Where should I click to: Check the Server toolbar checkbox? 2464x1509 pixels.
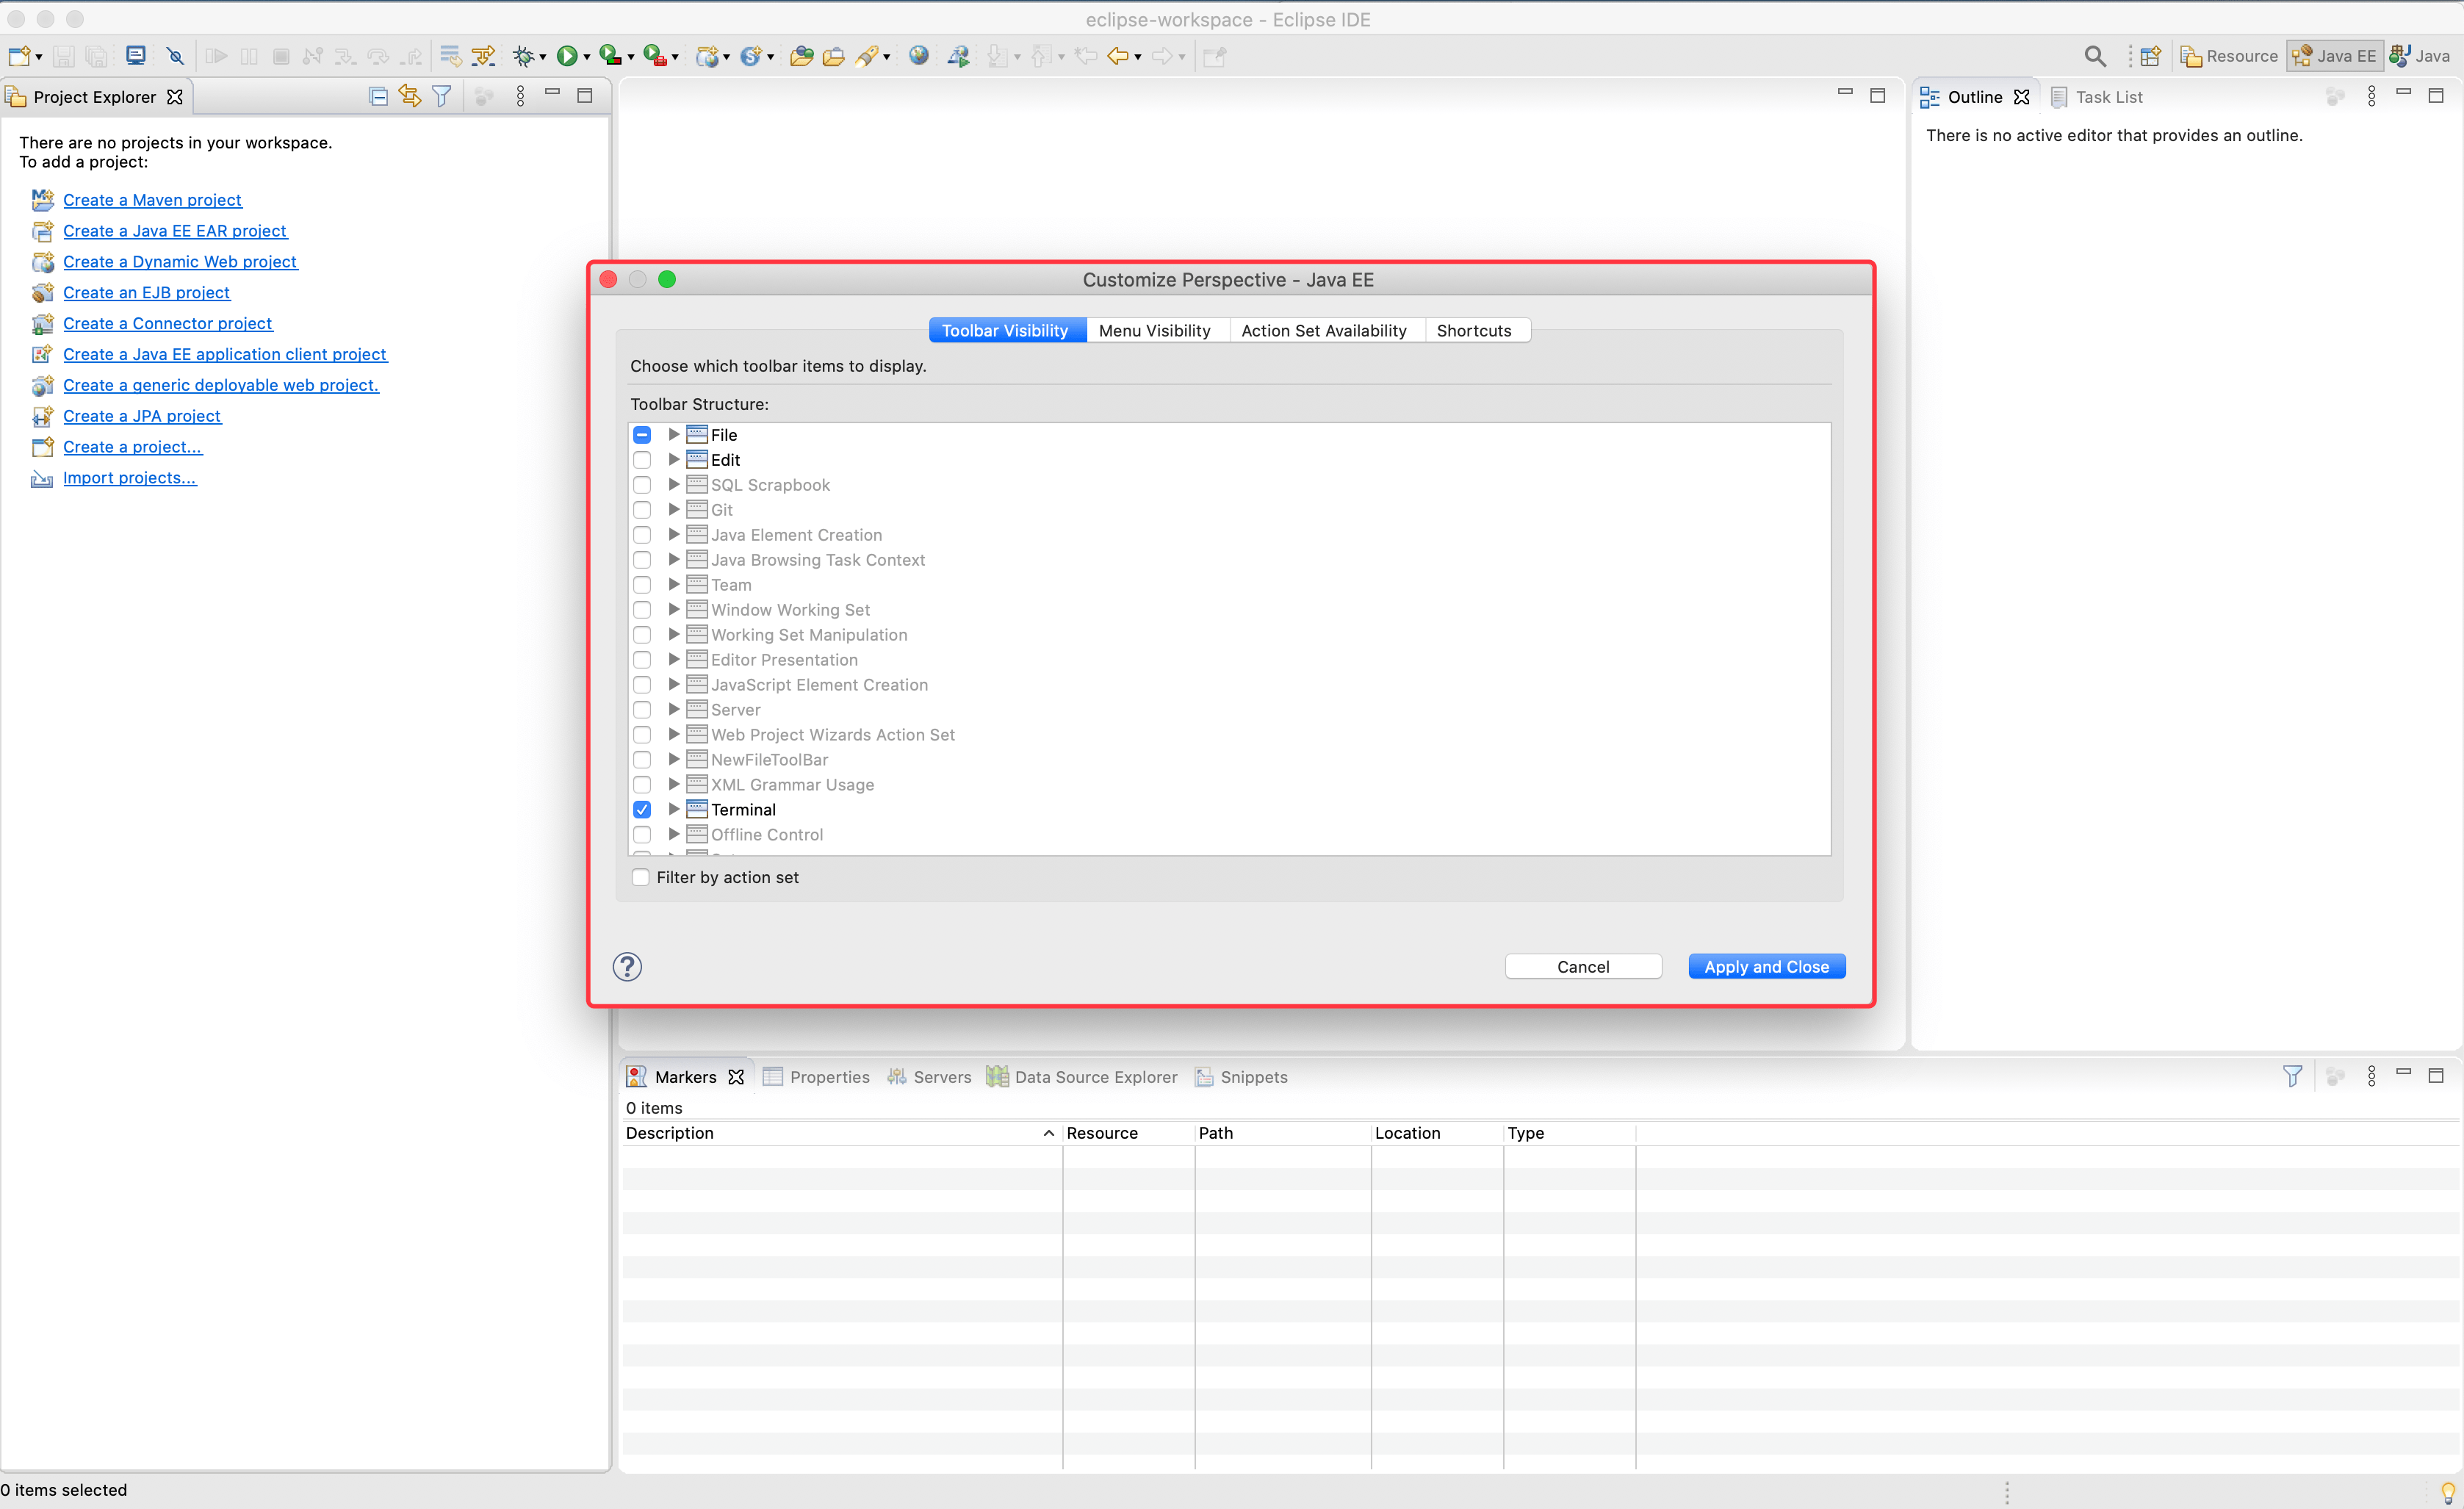pyautogui.click(x=642, y=710)
